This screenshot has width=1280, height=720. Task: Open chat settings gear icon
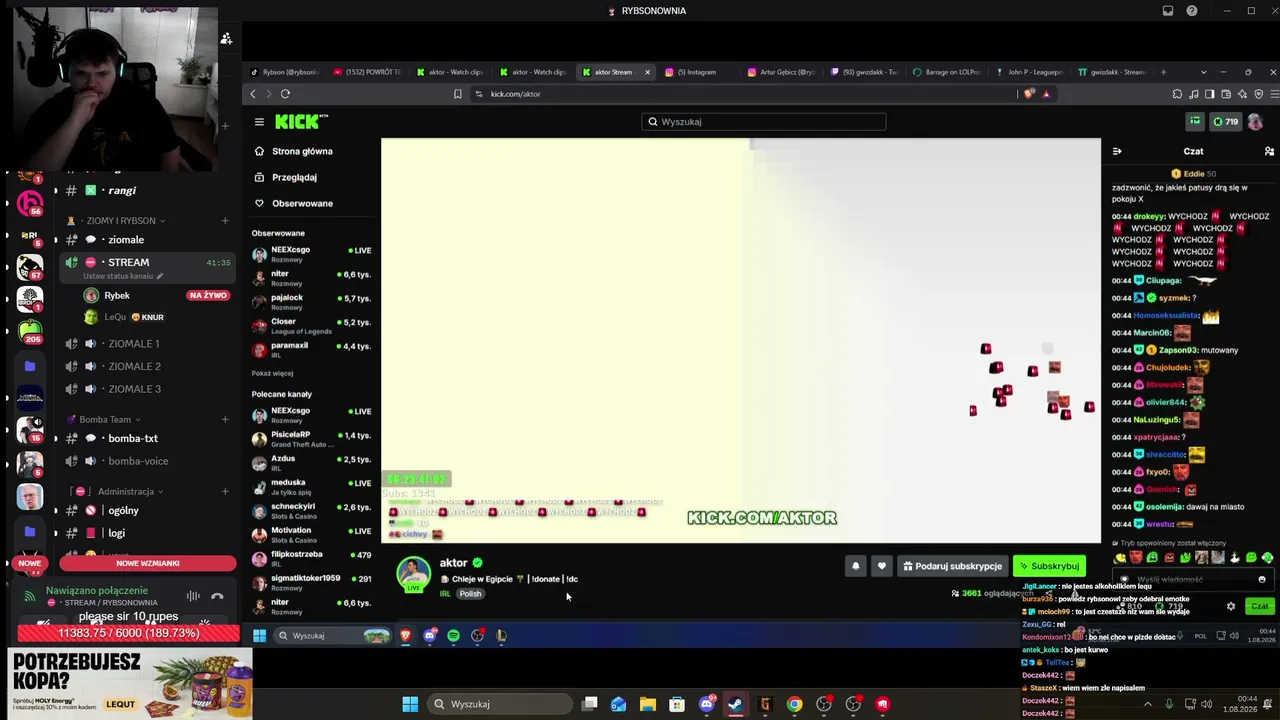[x=1231, y=606]
